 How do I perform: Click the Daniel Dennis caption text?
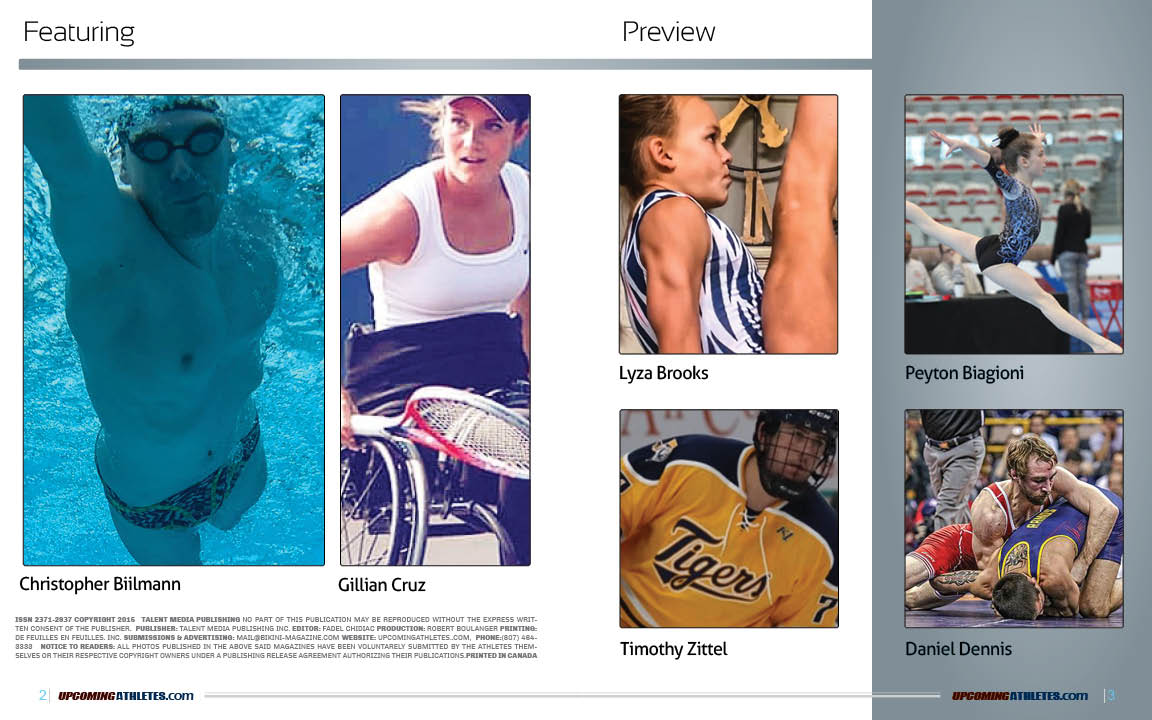[958, 649]
